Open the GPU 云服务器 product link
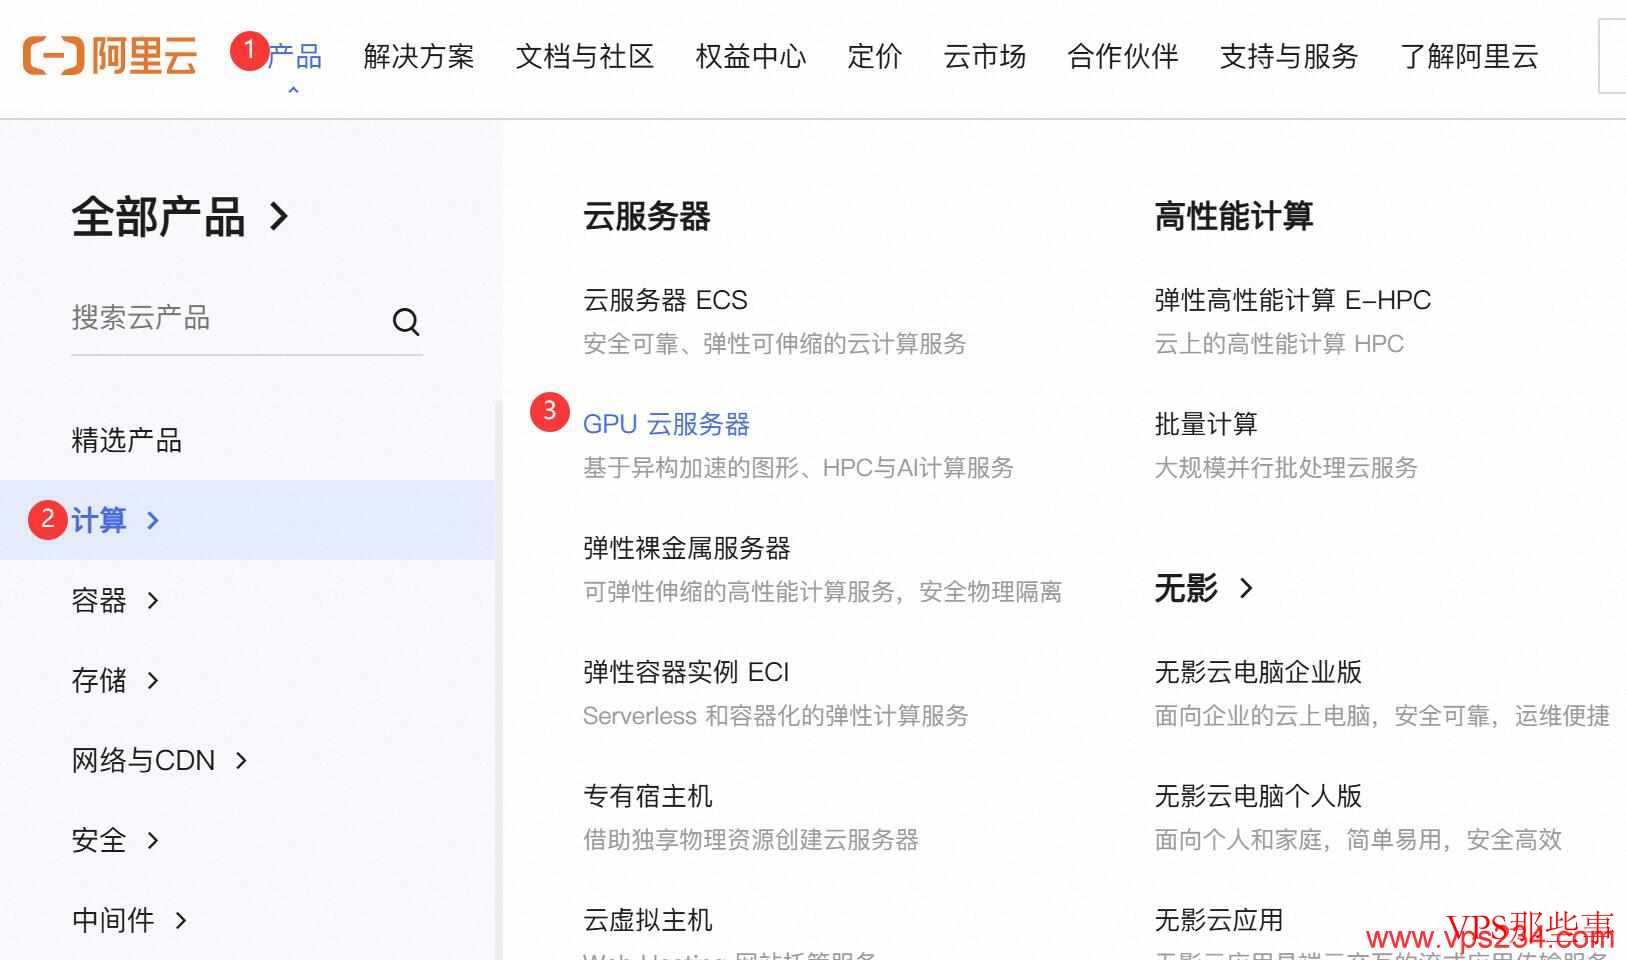1626x960 pixels. pos(666,424)
